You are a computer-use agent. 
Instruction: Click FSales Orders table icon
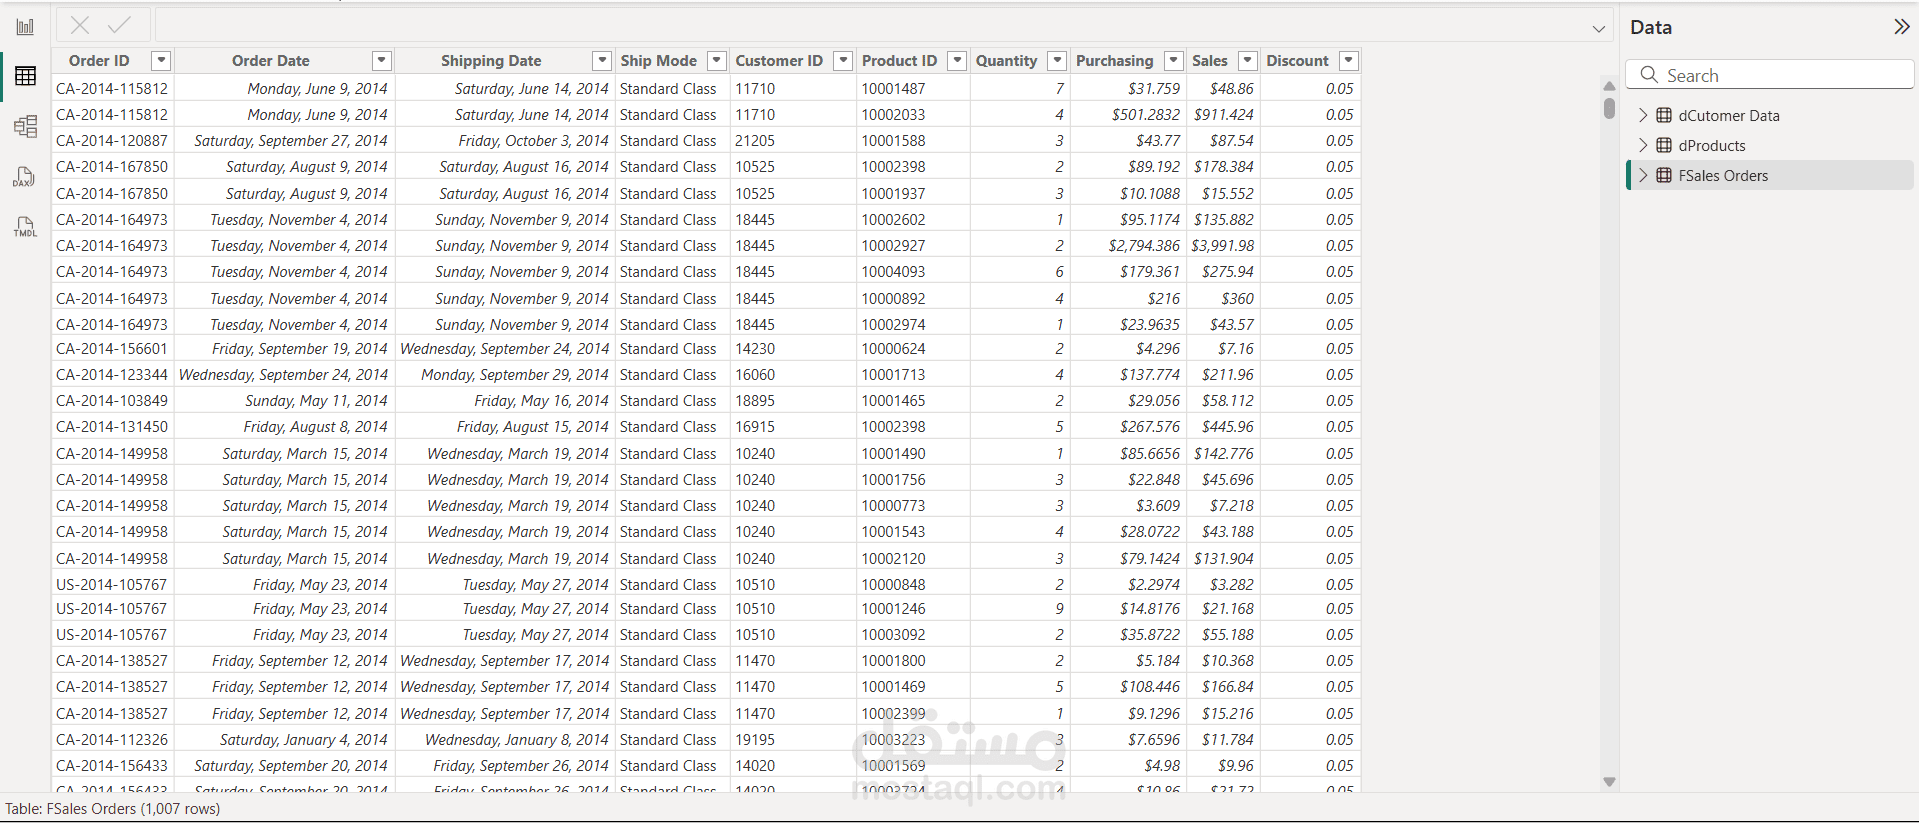coord(1664,175)
